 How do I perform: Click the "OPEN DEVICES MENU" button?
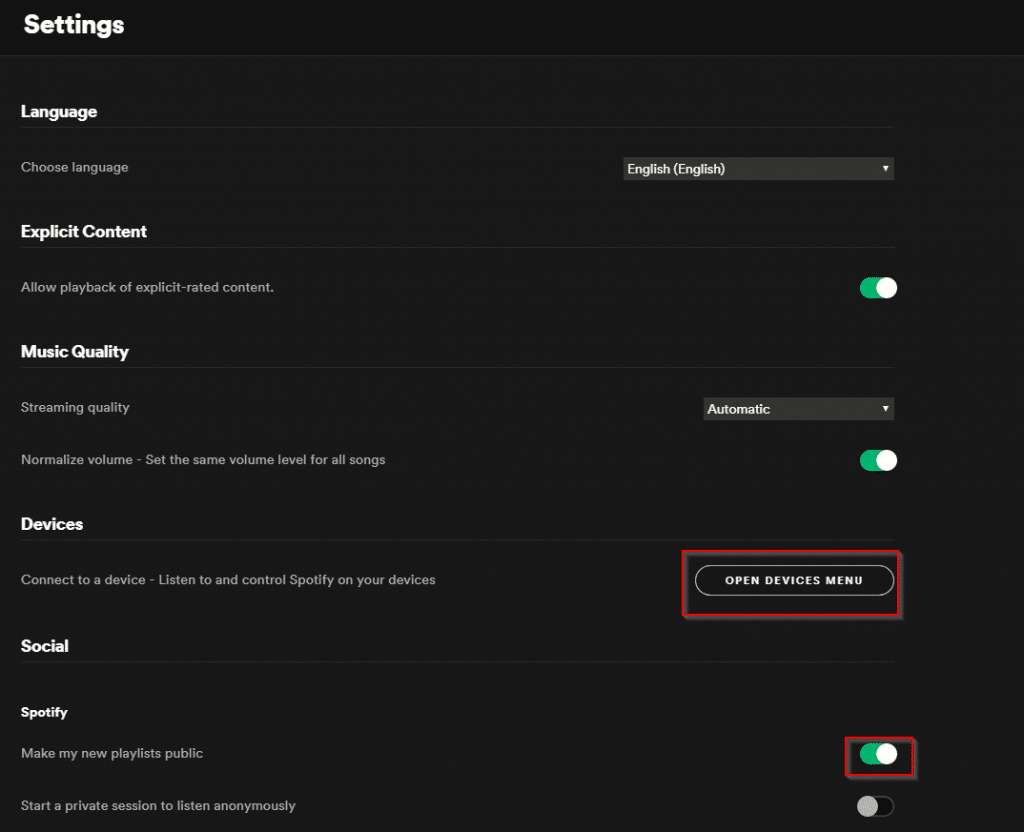point(793,580)
